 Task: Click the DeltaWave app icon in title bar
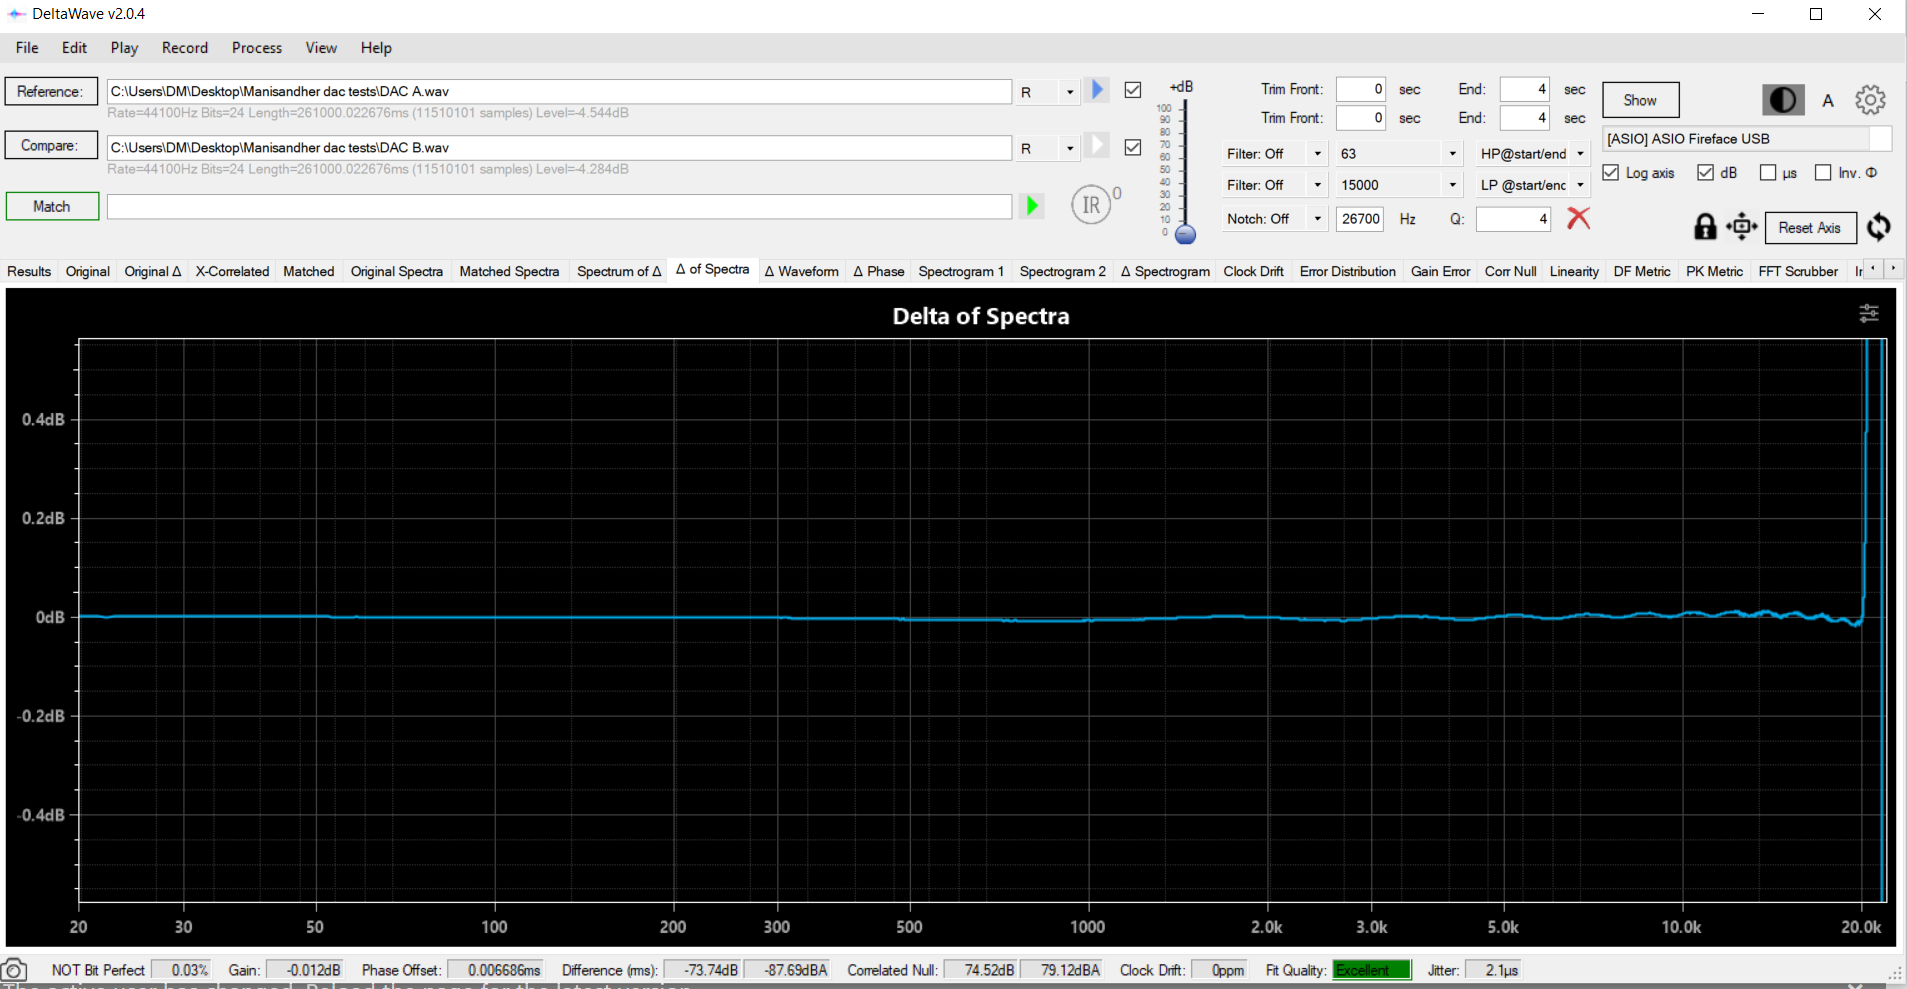pyautogui.click(x=16, y=14)
